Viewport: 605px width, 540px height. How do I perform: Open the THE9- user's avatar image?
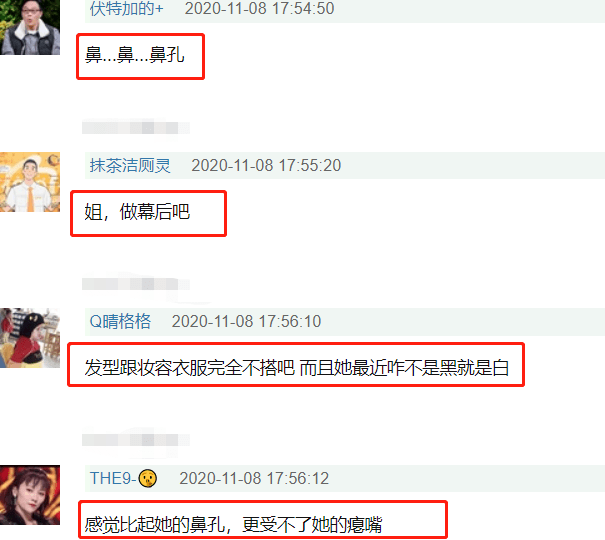point(30,495)
